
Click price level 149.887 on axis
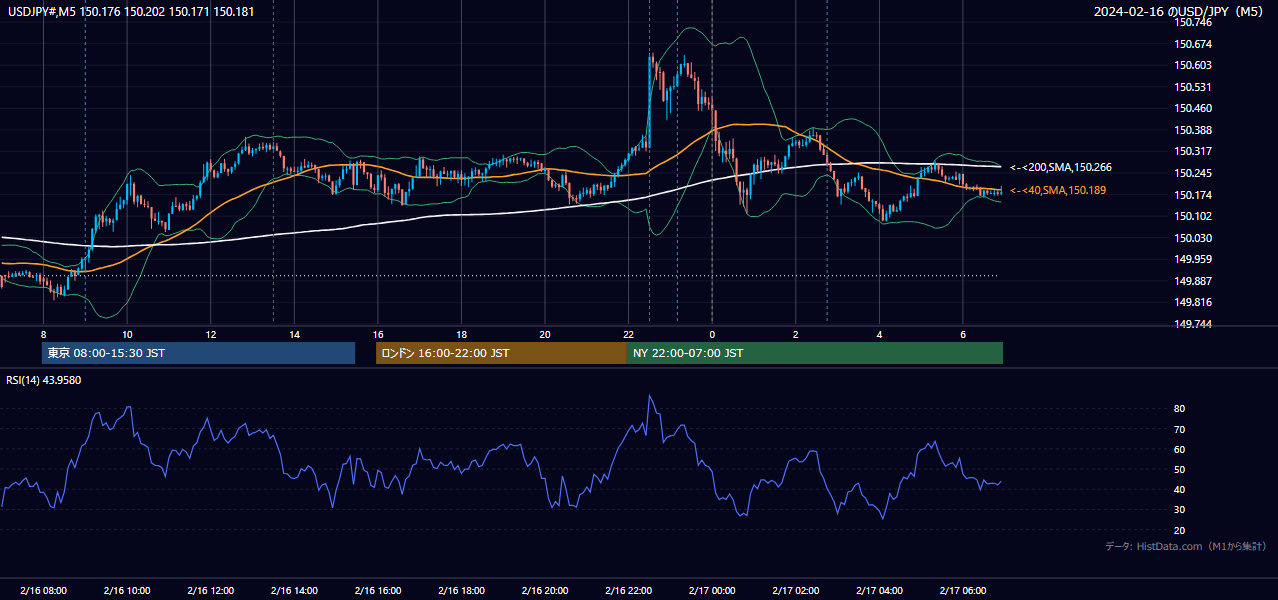click(x=1193, y=281)
